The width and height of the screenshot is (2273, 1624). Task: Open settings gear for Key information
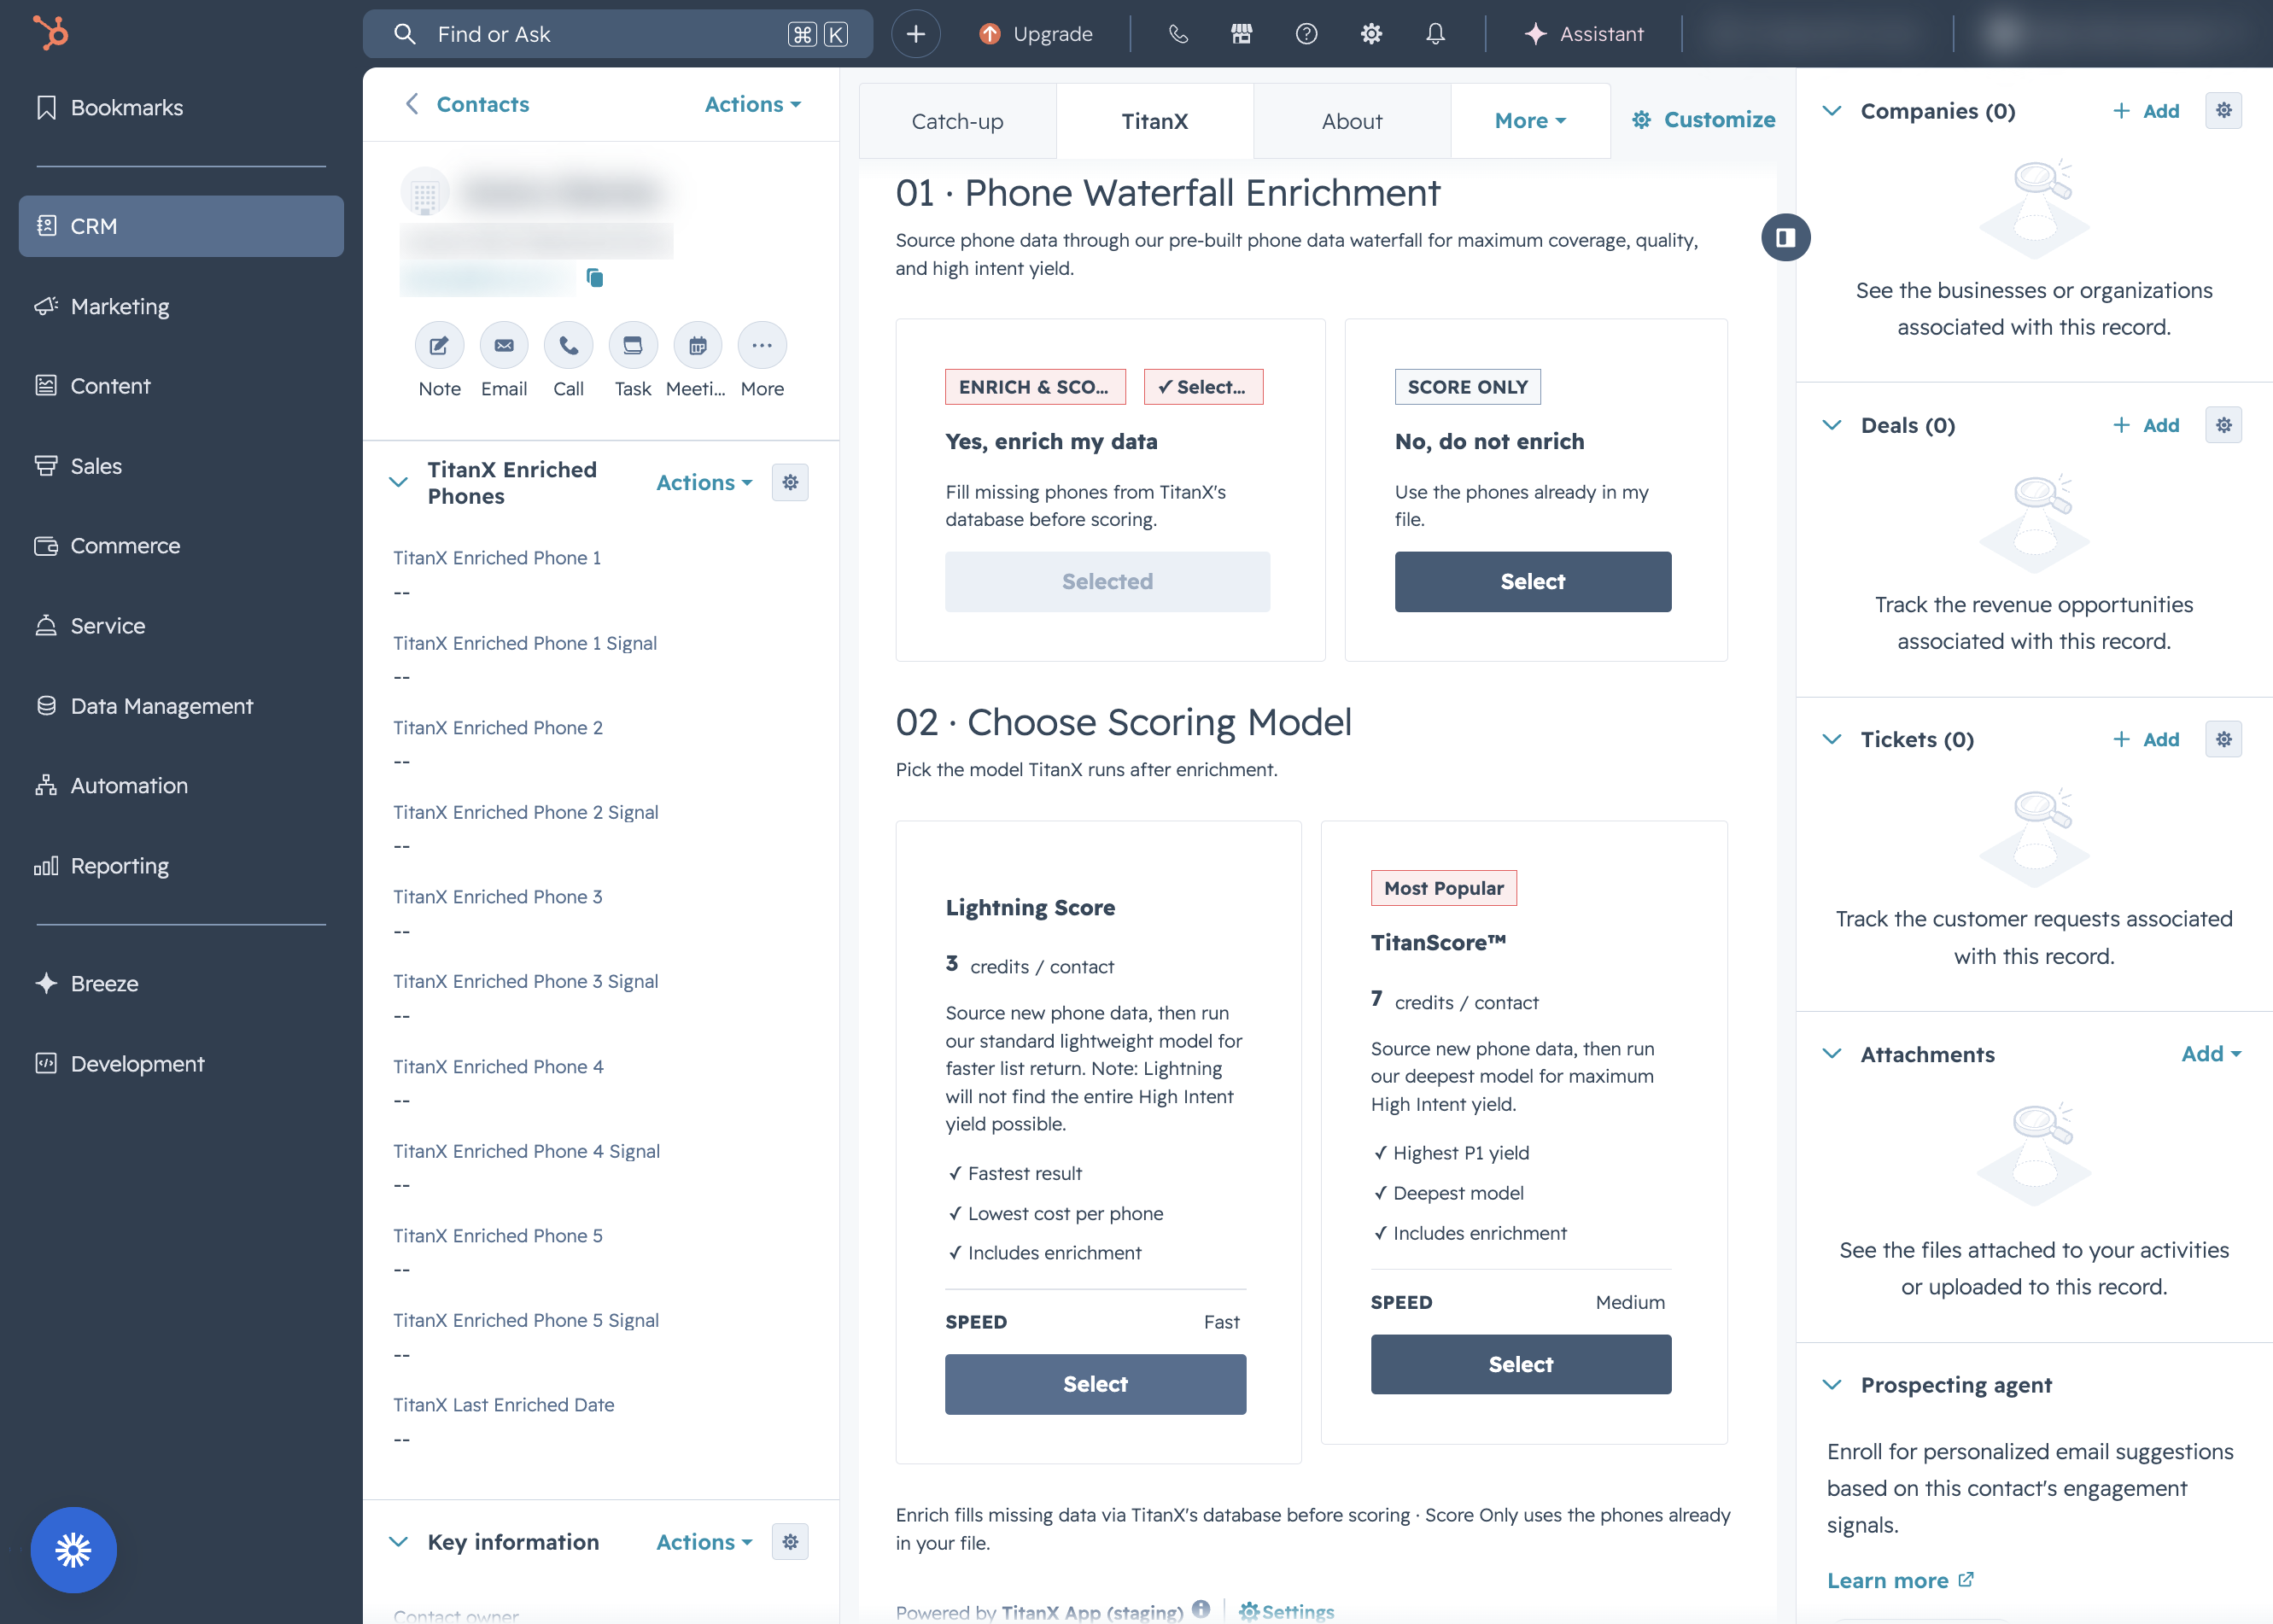coord(790,1542)
